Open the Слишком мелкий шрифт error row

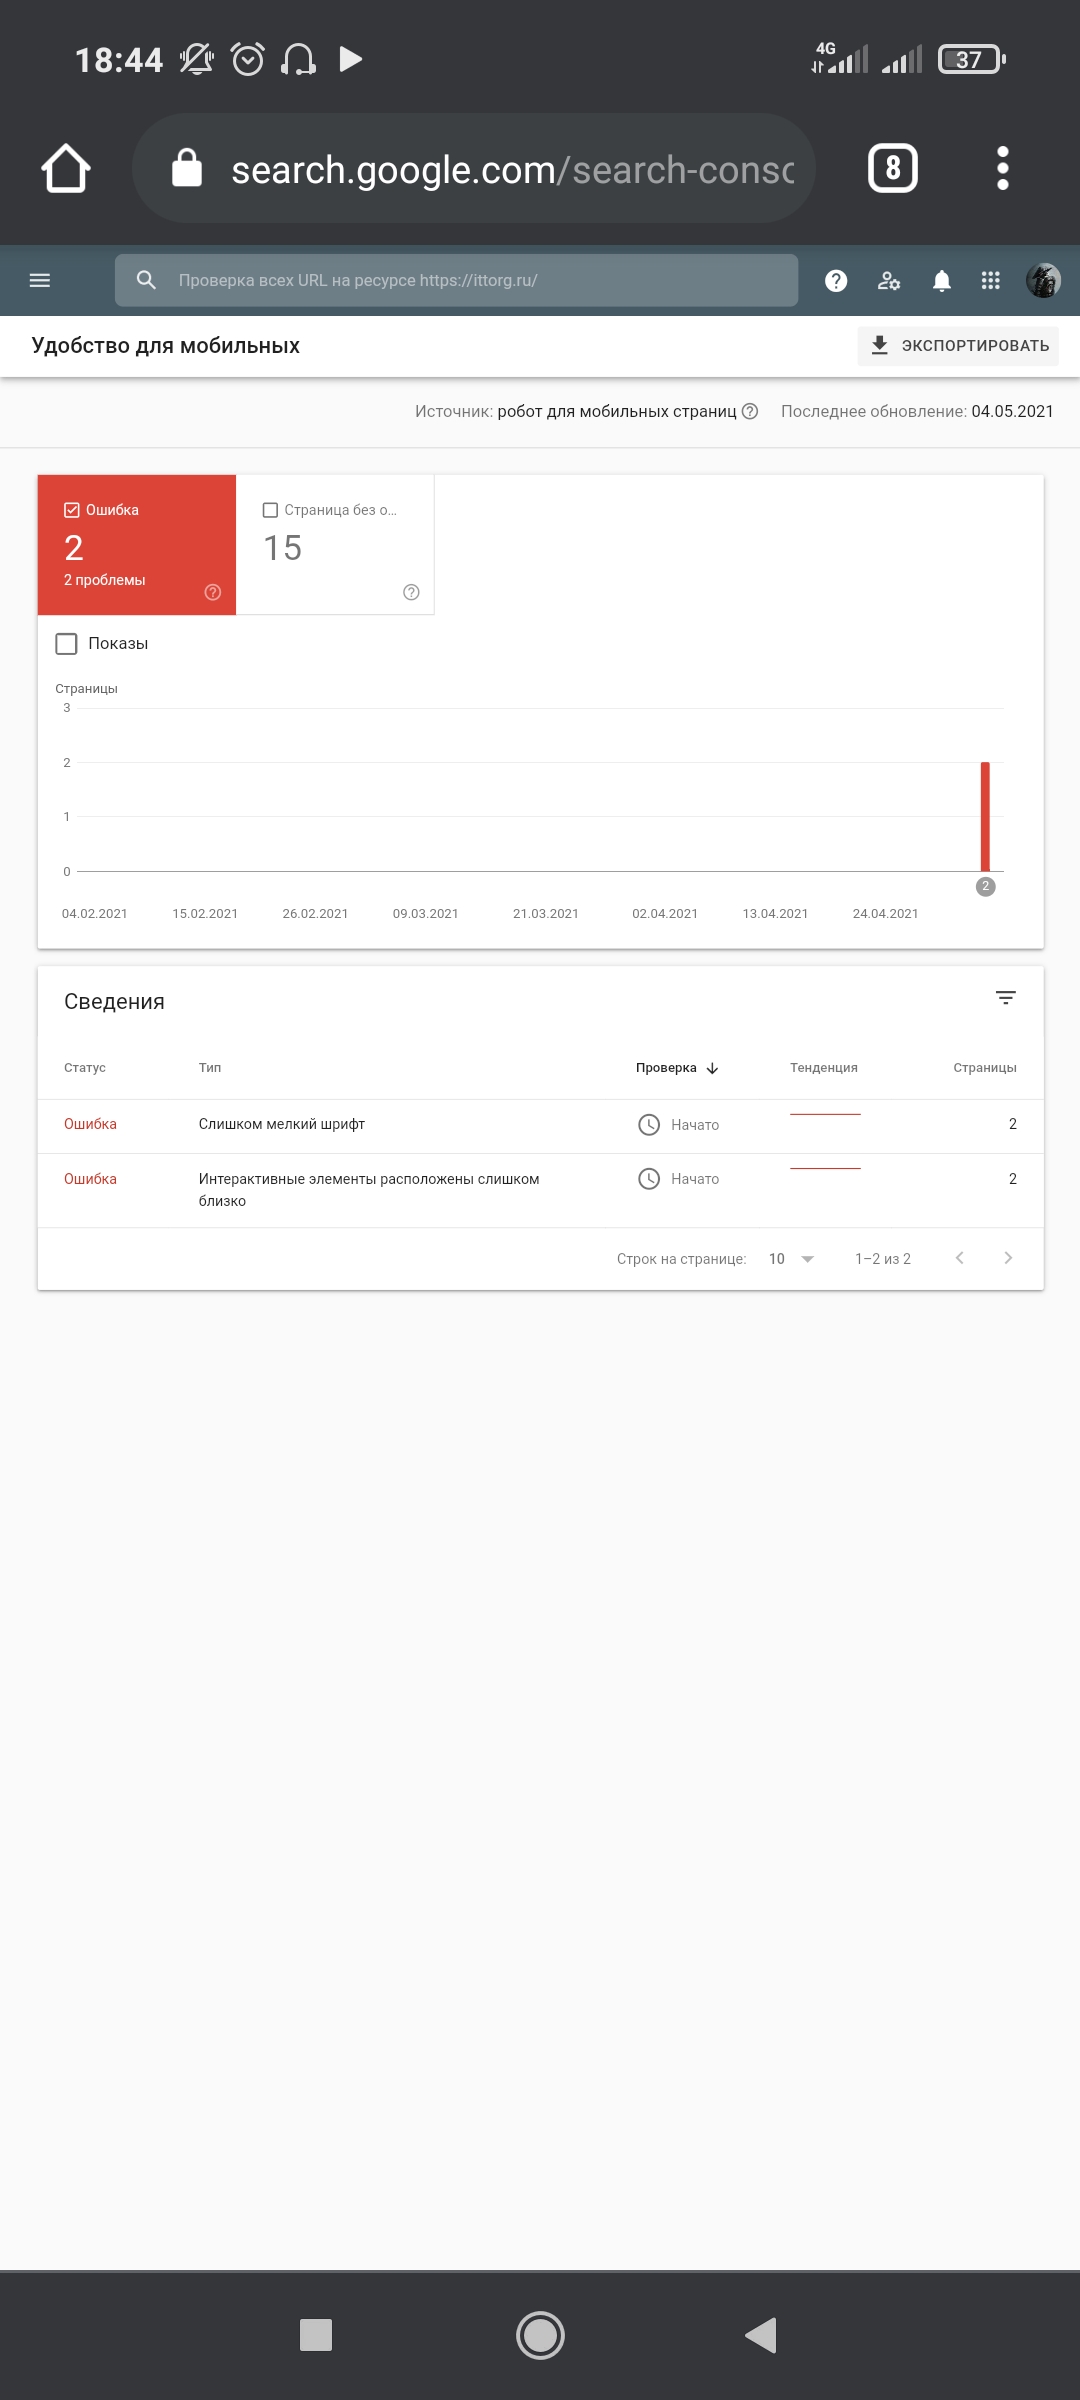(x=282, y=1125)
